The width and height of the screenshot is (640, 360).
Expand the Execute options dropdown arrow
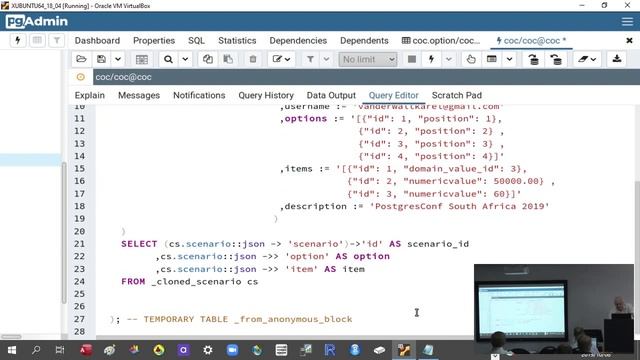point(449,59)
